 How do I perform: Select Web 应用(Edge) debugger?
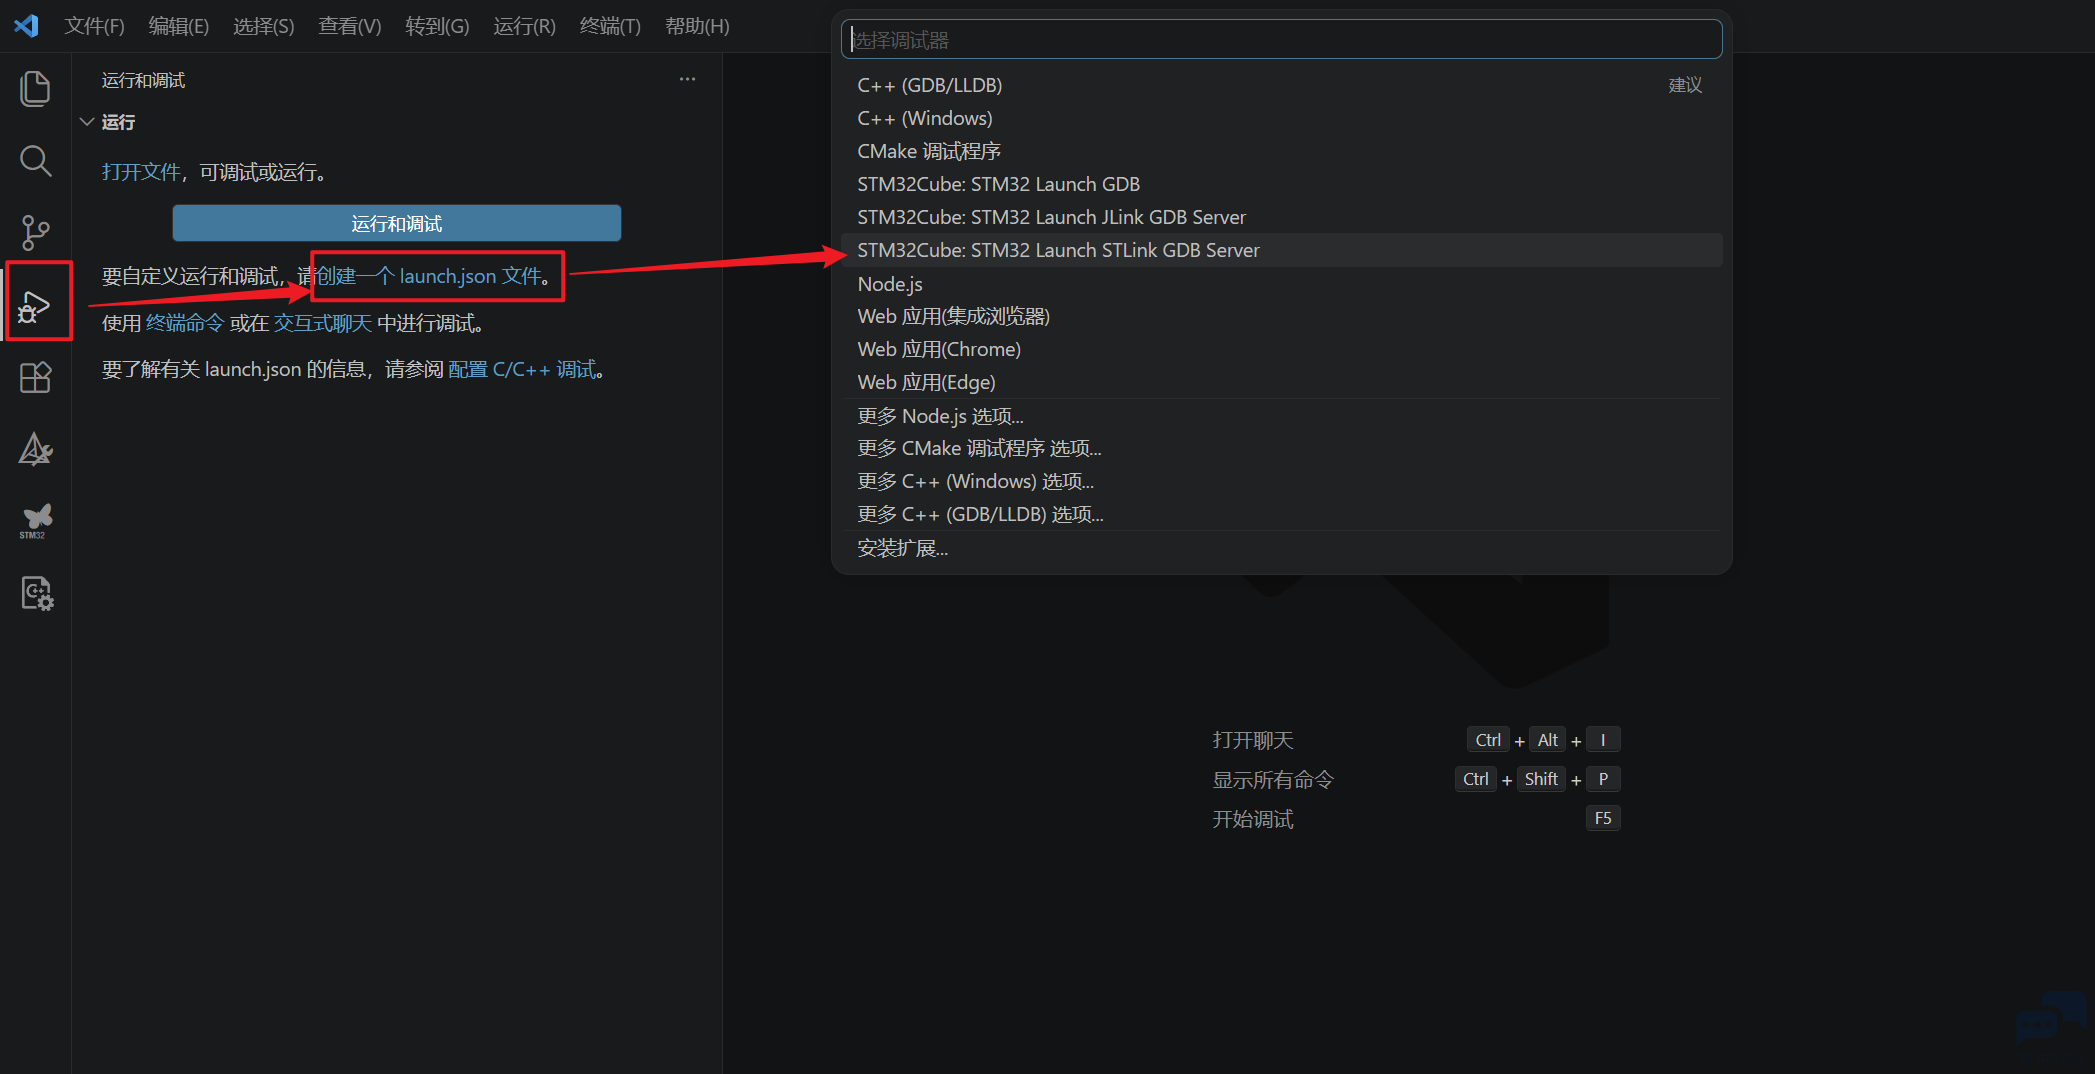[x=1281, y=382]
